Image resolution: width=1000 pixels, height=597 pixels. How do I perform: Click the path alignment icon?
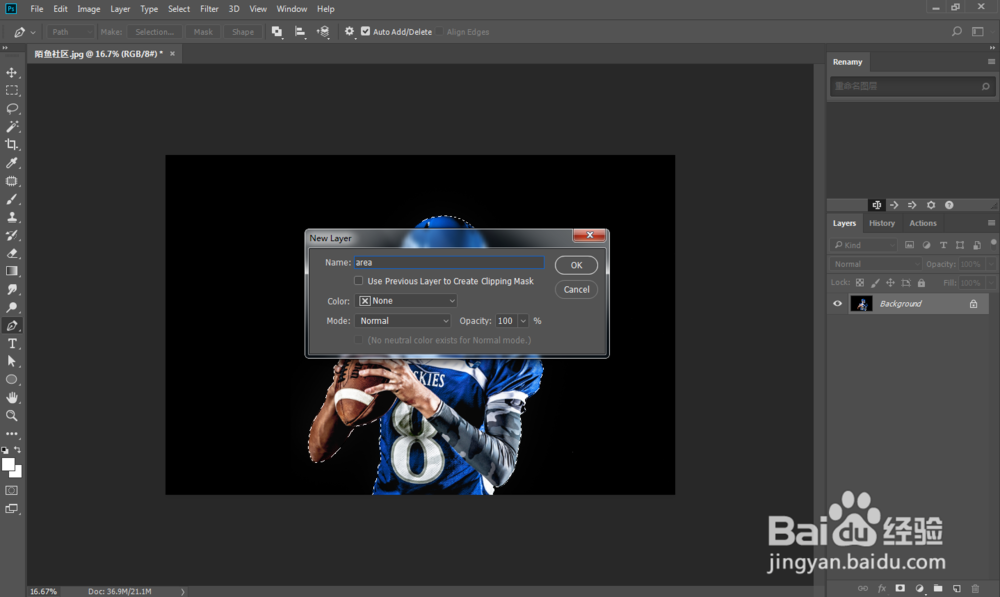pos(300,31)
